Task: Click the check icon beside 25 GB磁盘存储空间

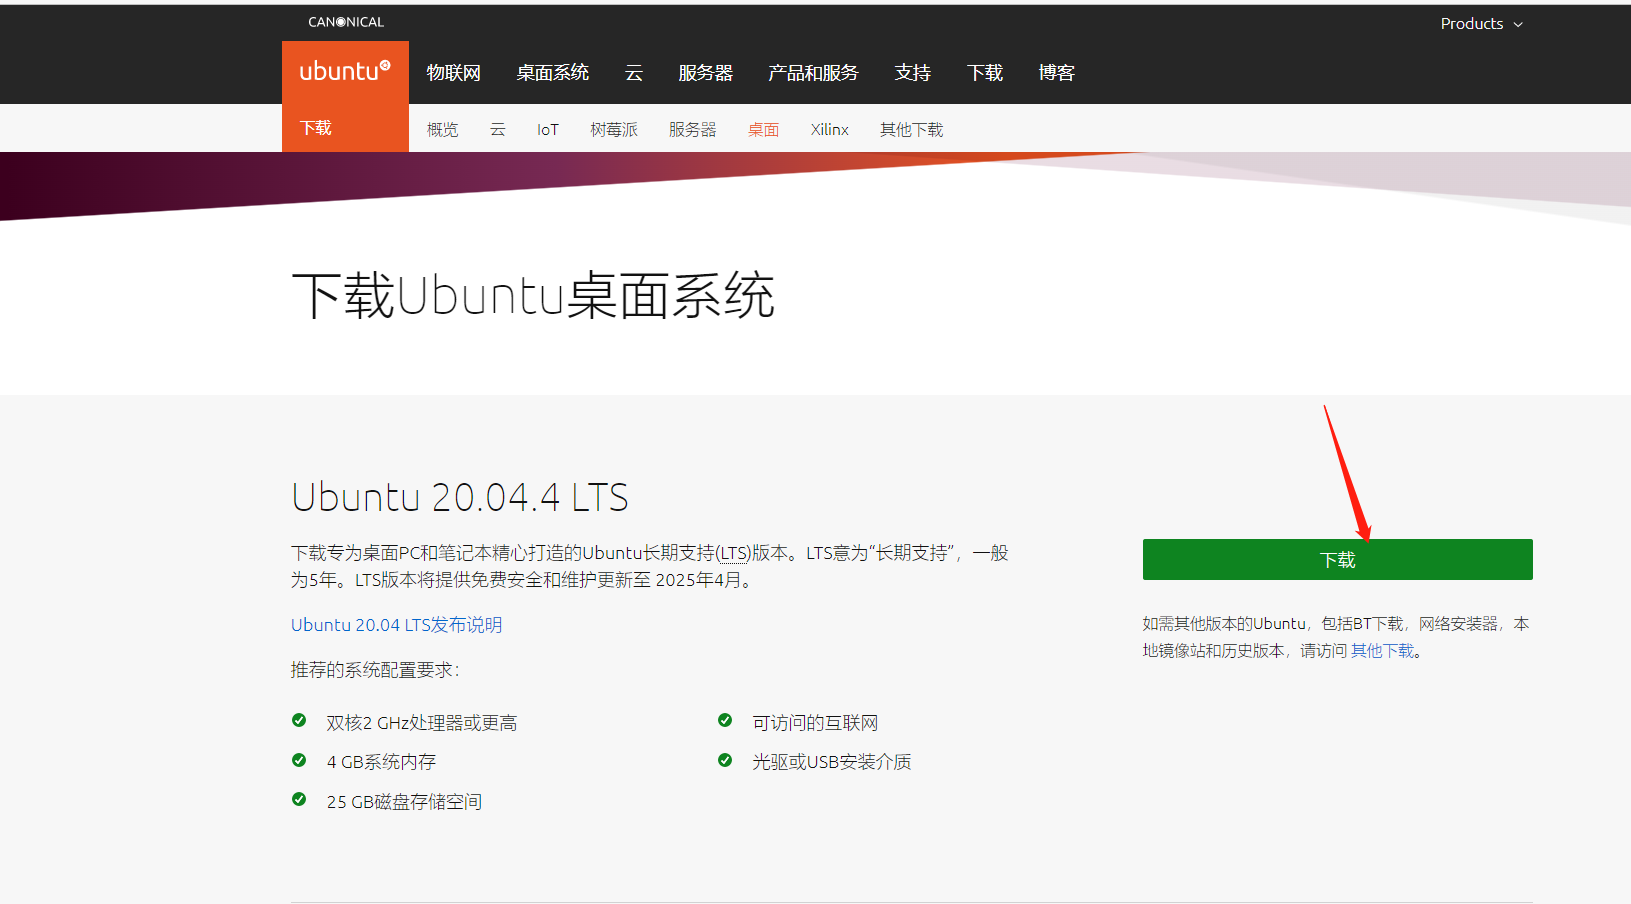Action: coord(299,800)
